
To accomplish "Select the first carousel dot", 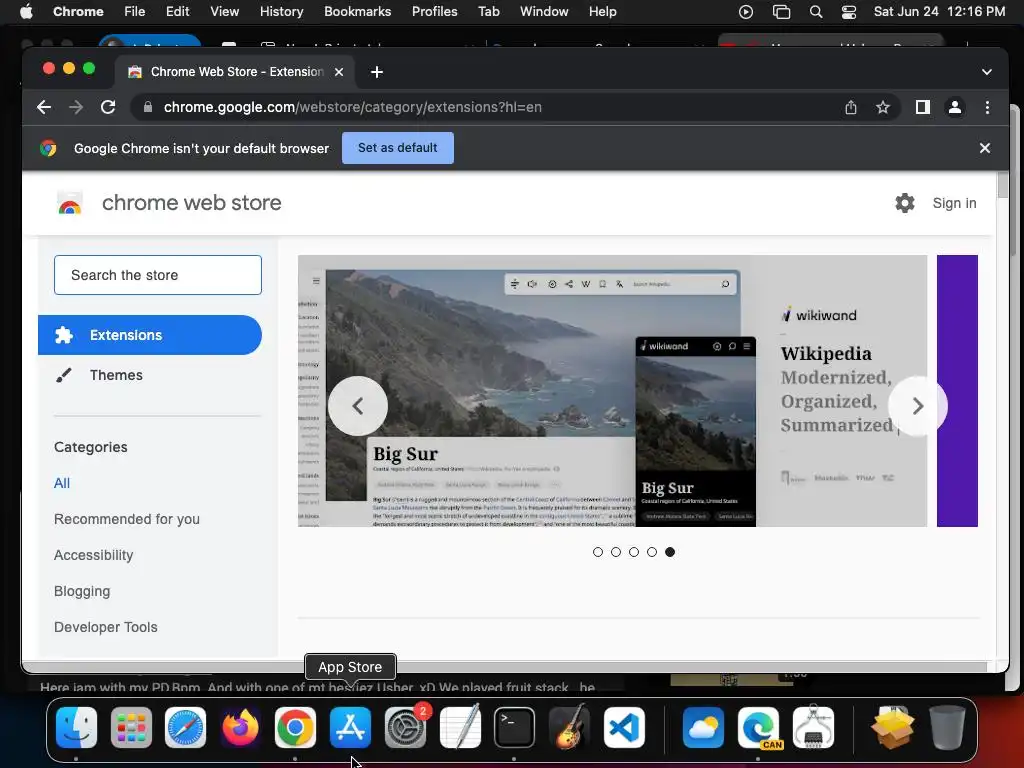I will 598,552.
